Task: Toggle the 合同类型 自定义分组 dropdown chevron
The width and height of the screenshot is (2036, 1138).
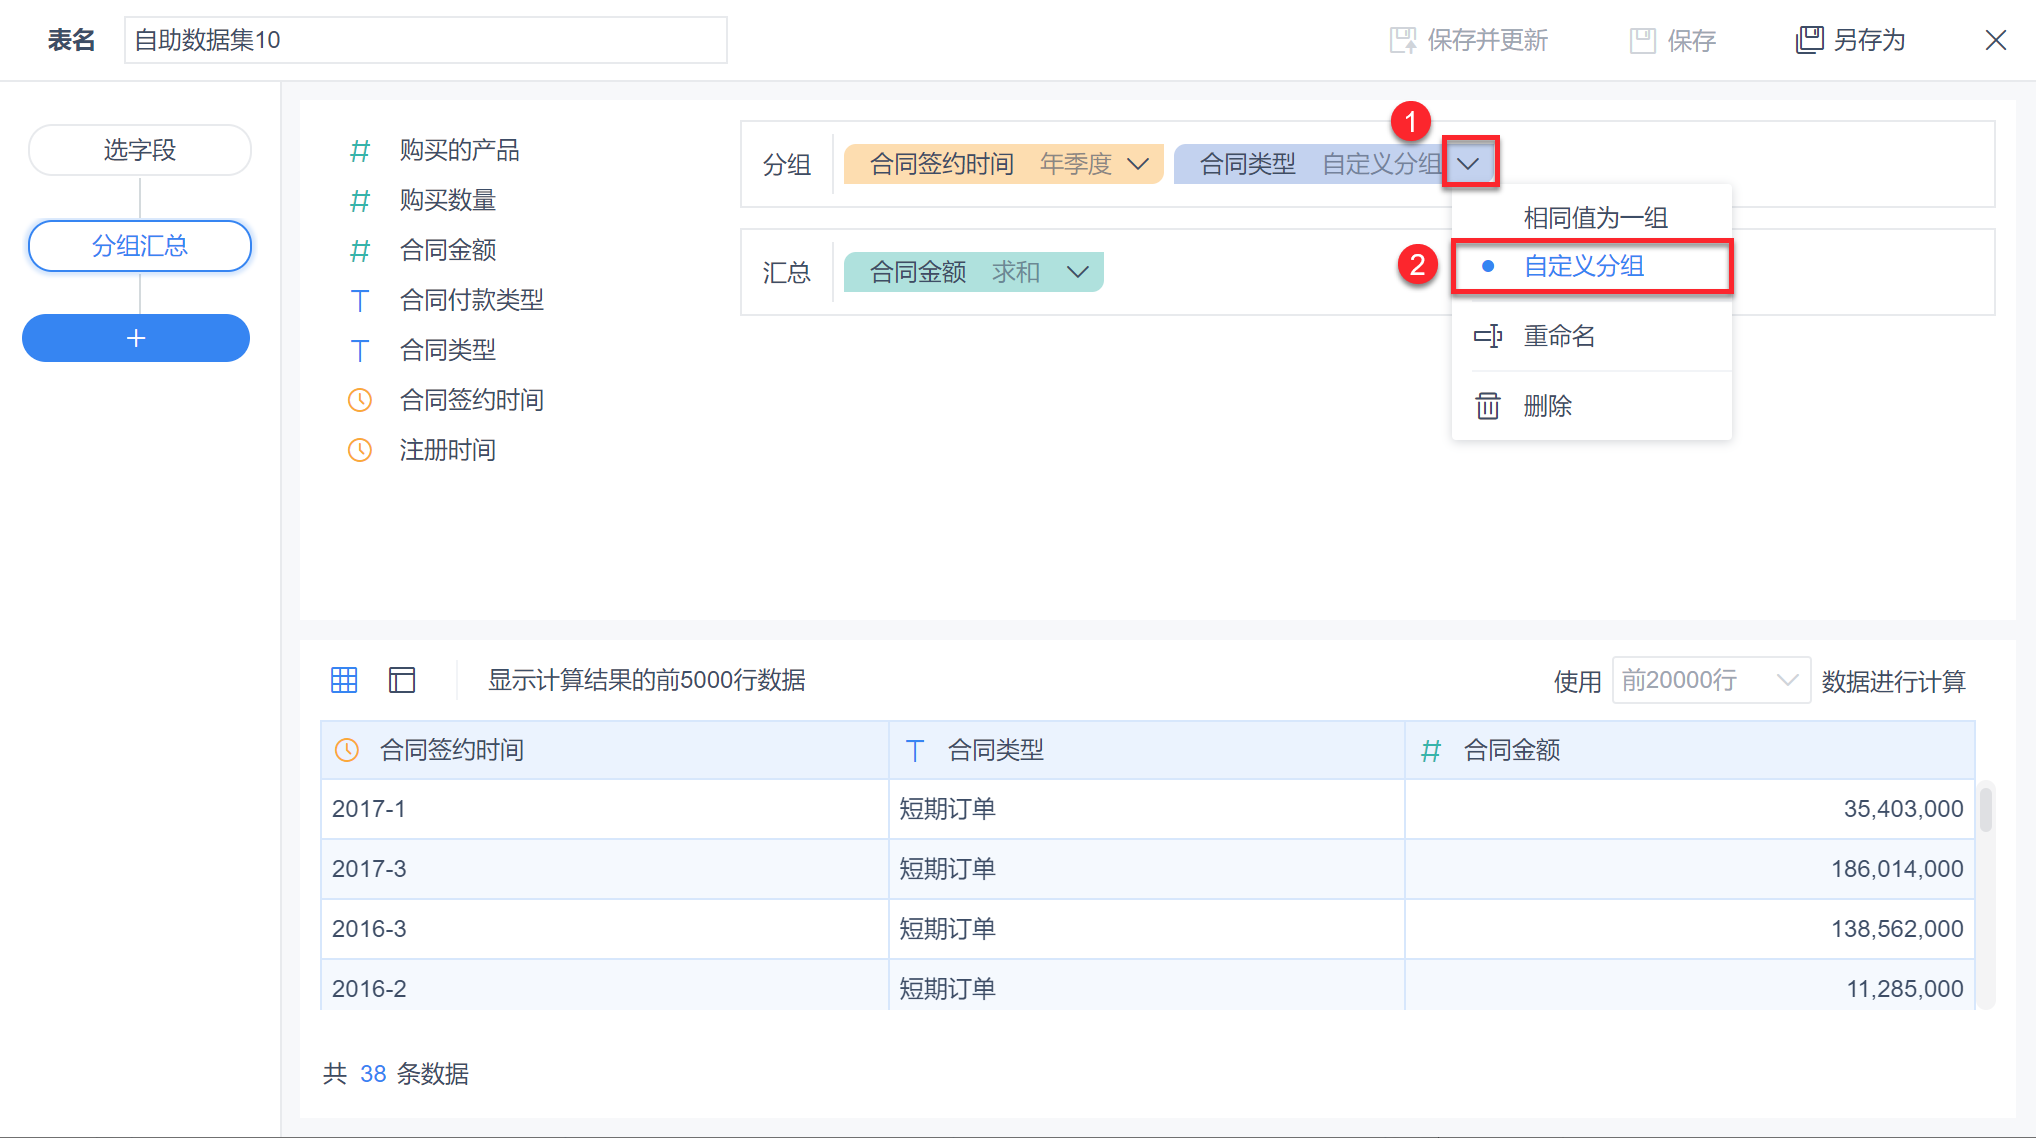Action: tap(1468, 164)
